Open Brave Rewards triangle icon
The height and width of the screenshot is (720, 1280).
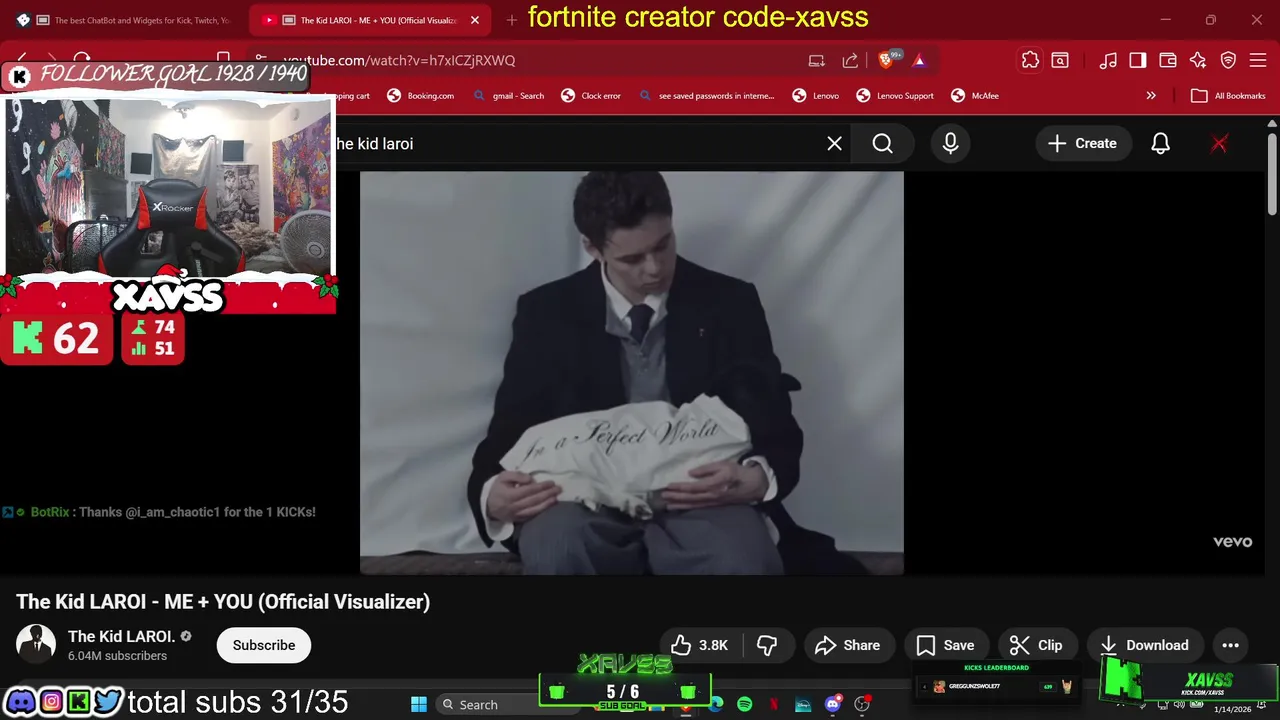pyautogui.click(x=918, y=60)
